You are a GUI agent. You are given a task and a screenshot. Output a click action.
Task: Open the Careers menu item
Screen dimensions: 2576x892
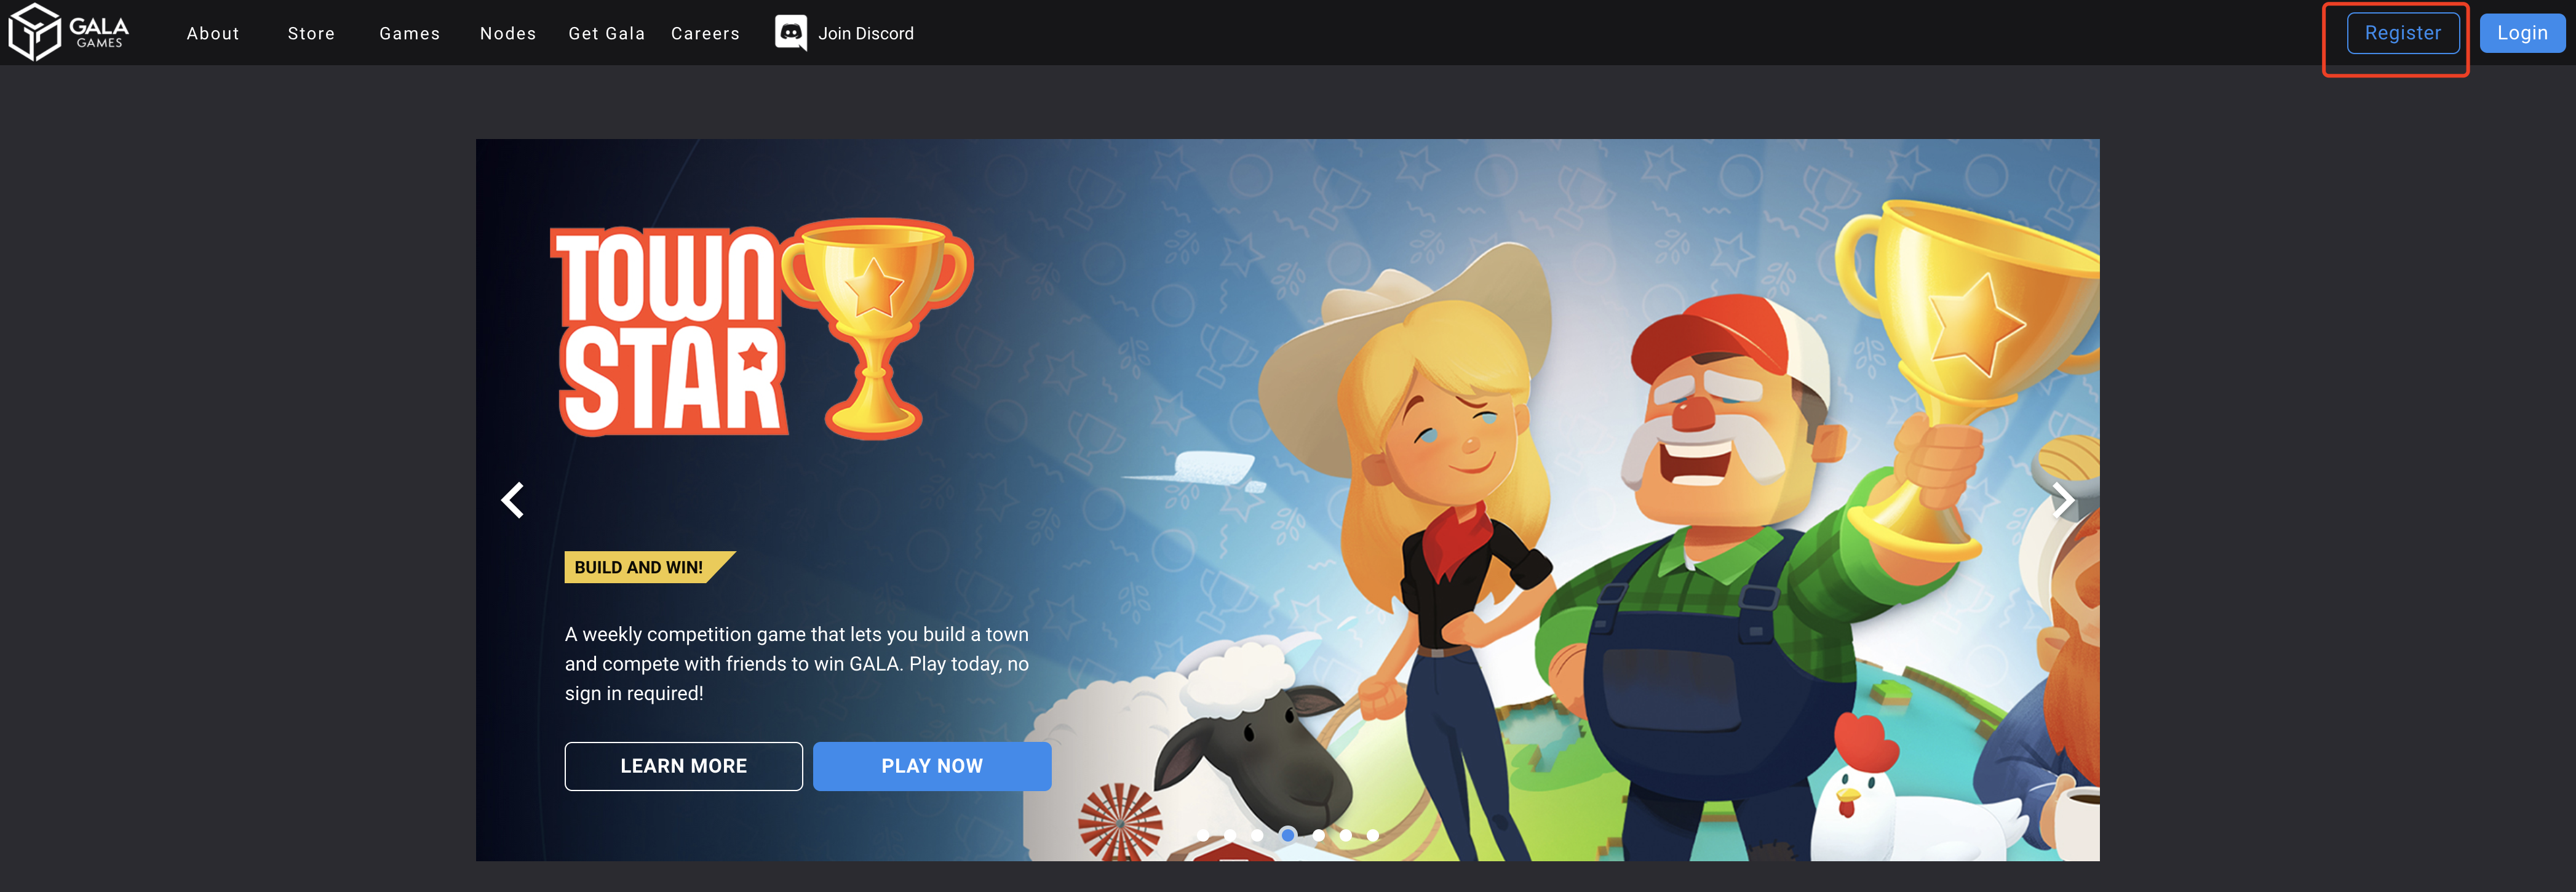click(x=705, y=34)
